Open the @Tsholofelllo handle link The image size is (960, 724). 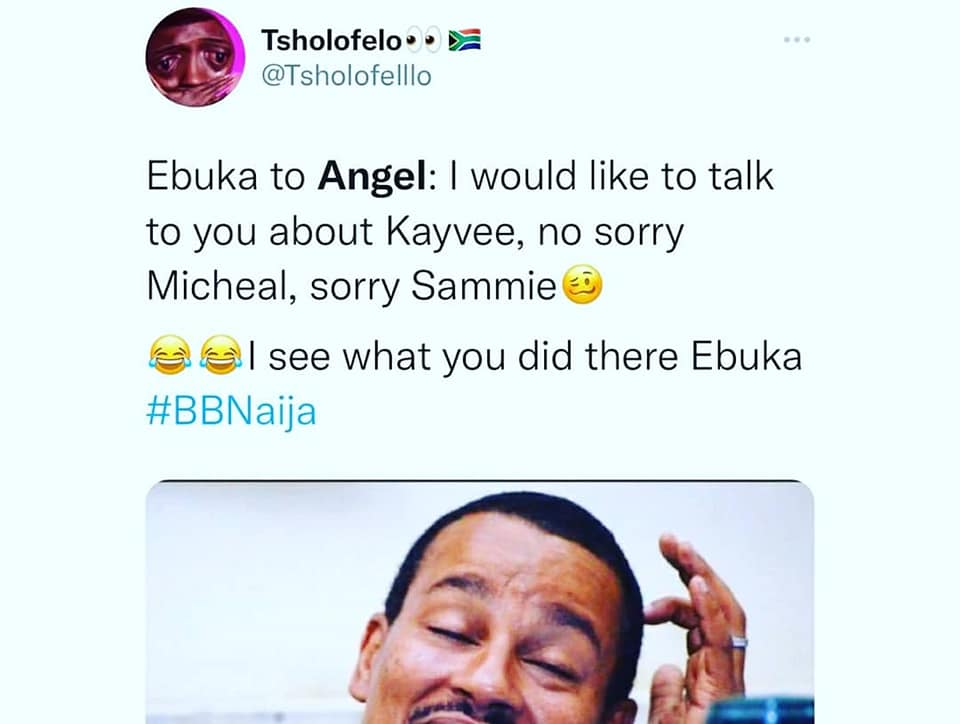[347, 76]
